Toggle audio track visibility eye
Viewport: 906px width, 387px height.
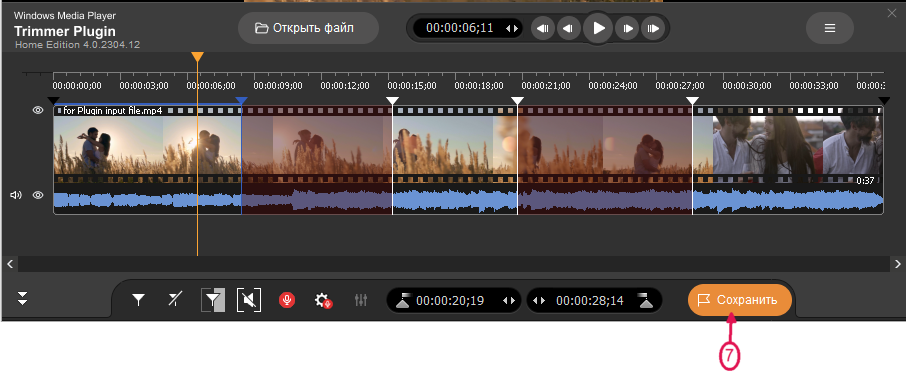pyautogui.click(x=38, y=195)
